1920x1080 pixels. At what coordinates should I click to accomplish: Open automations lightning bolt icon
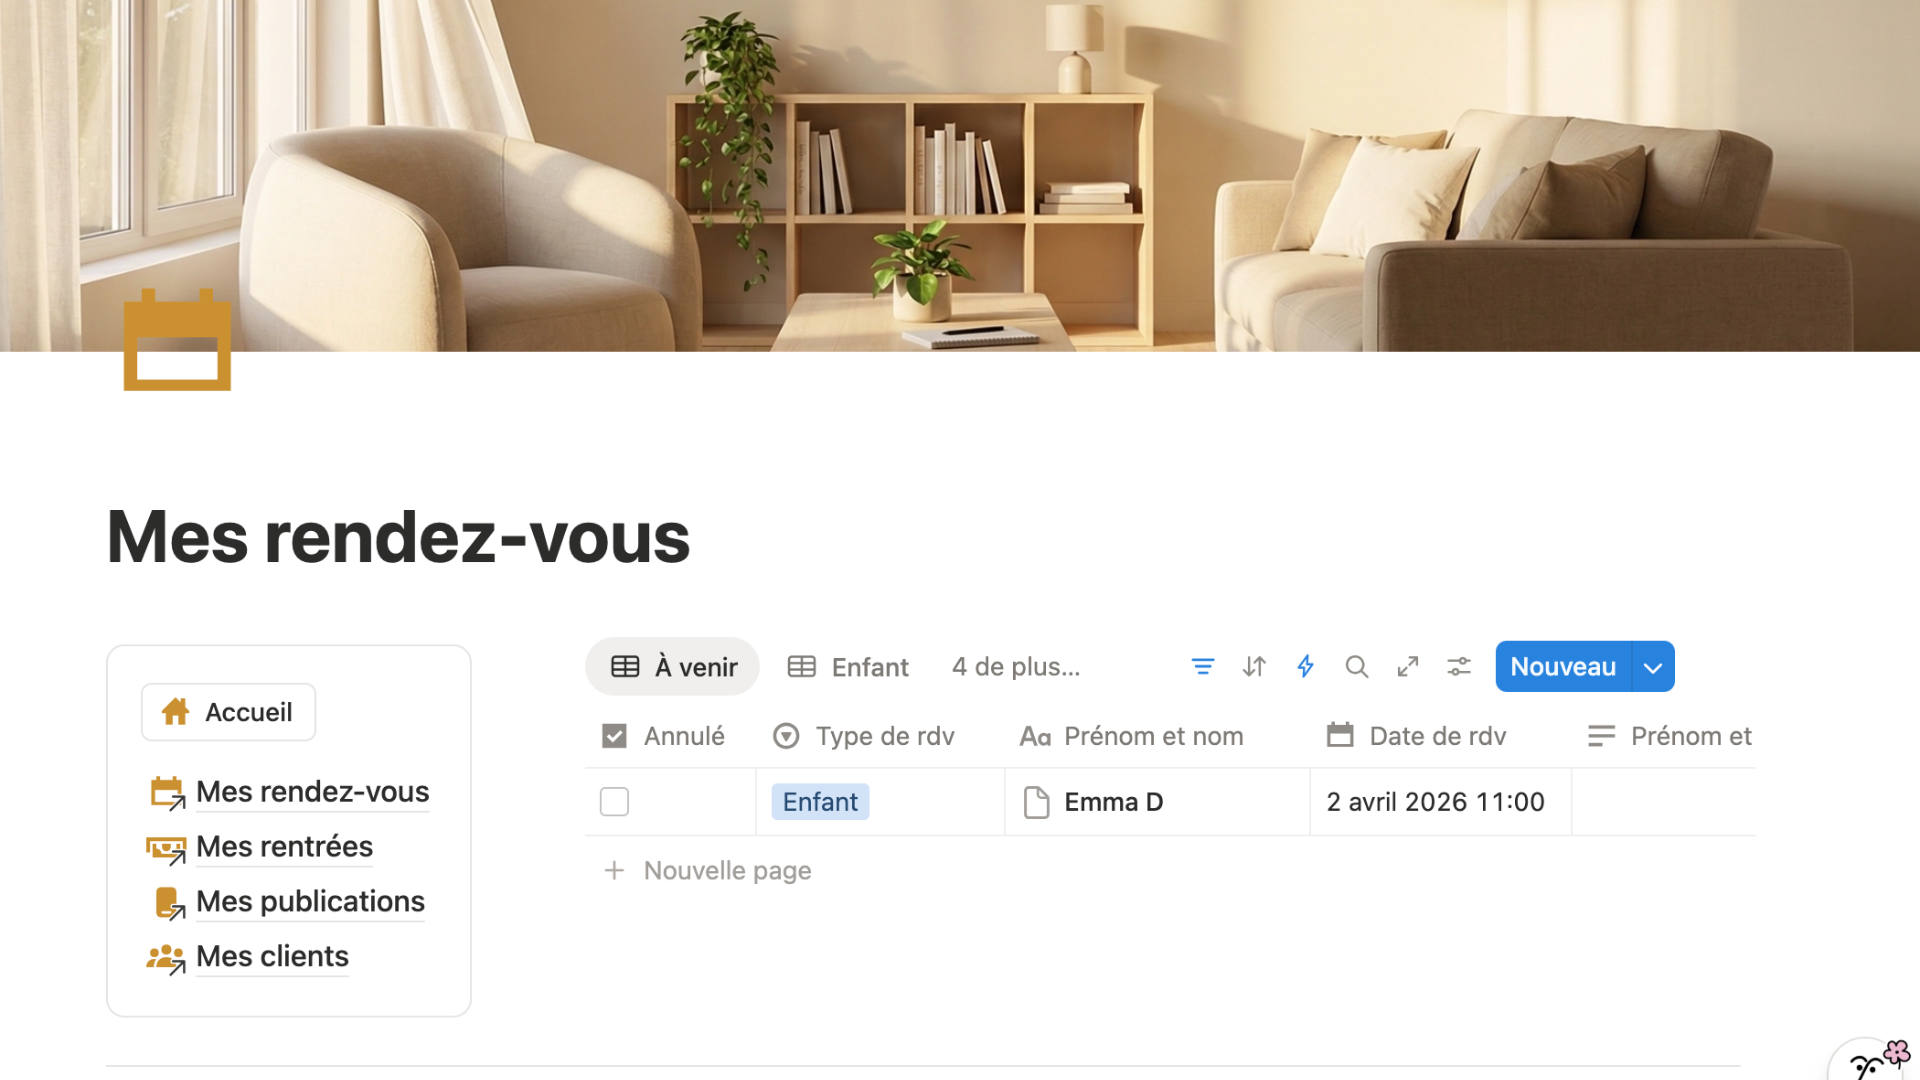tap(1305, 666)
